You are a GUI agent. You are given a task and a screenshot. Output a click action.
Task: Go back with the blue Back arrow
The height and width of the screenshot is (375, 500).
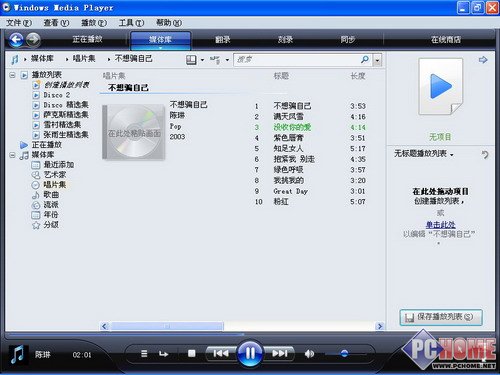coord(16,40)
